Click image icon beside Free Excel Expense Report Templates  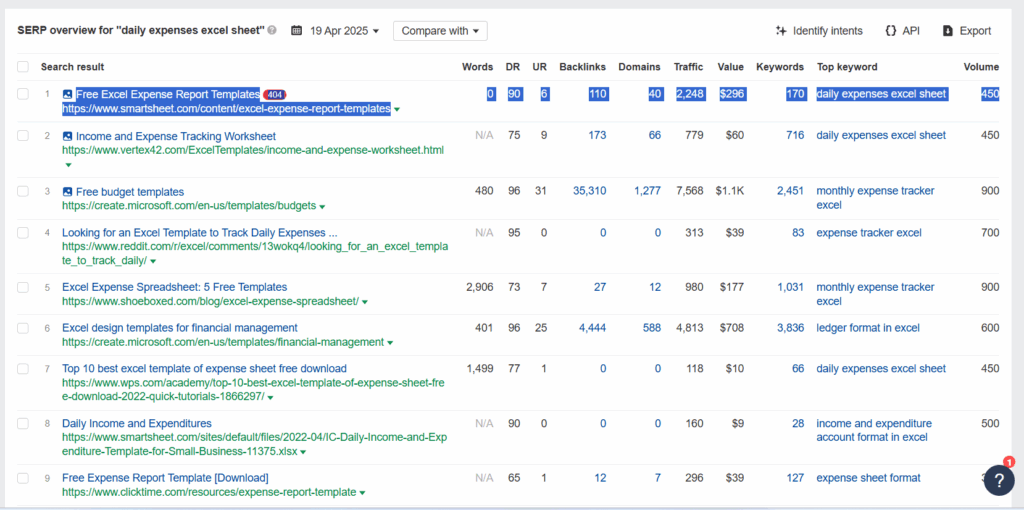67,94
